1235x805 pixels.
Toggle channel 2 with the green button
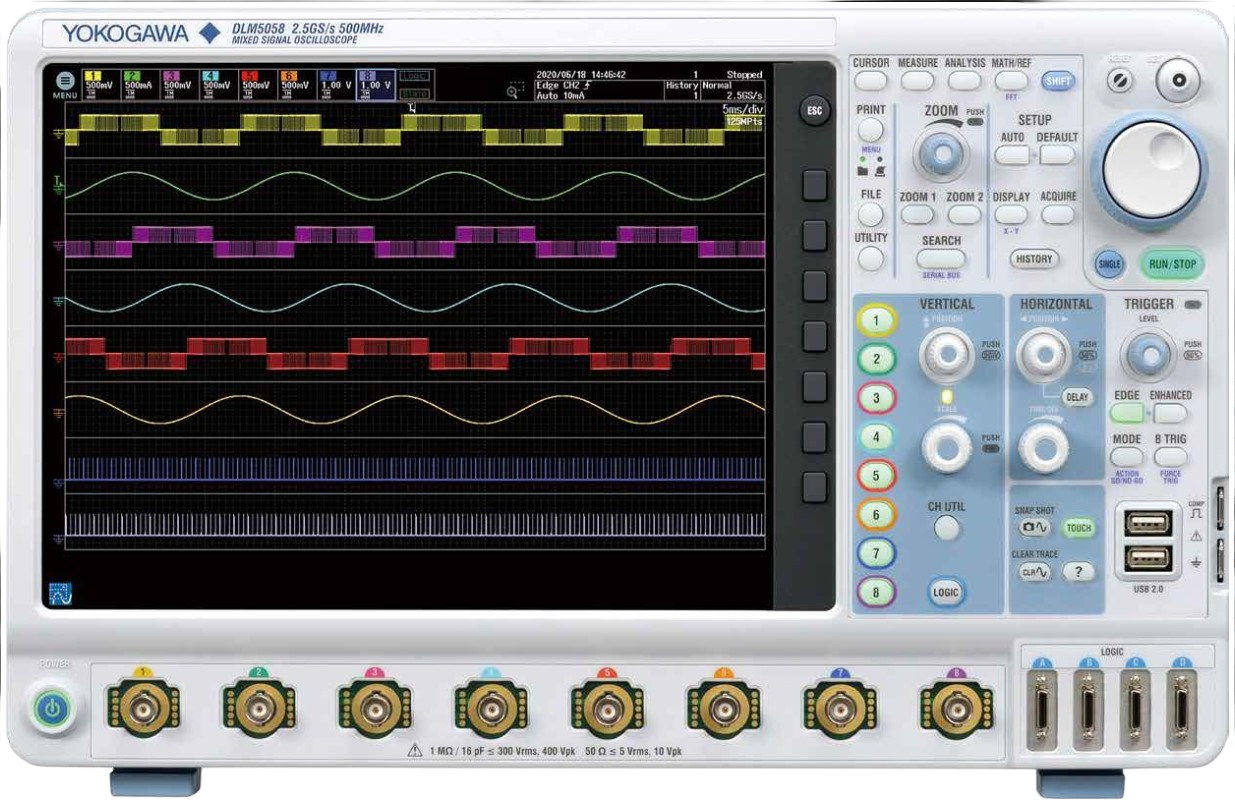(x=876, y=358)
